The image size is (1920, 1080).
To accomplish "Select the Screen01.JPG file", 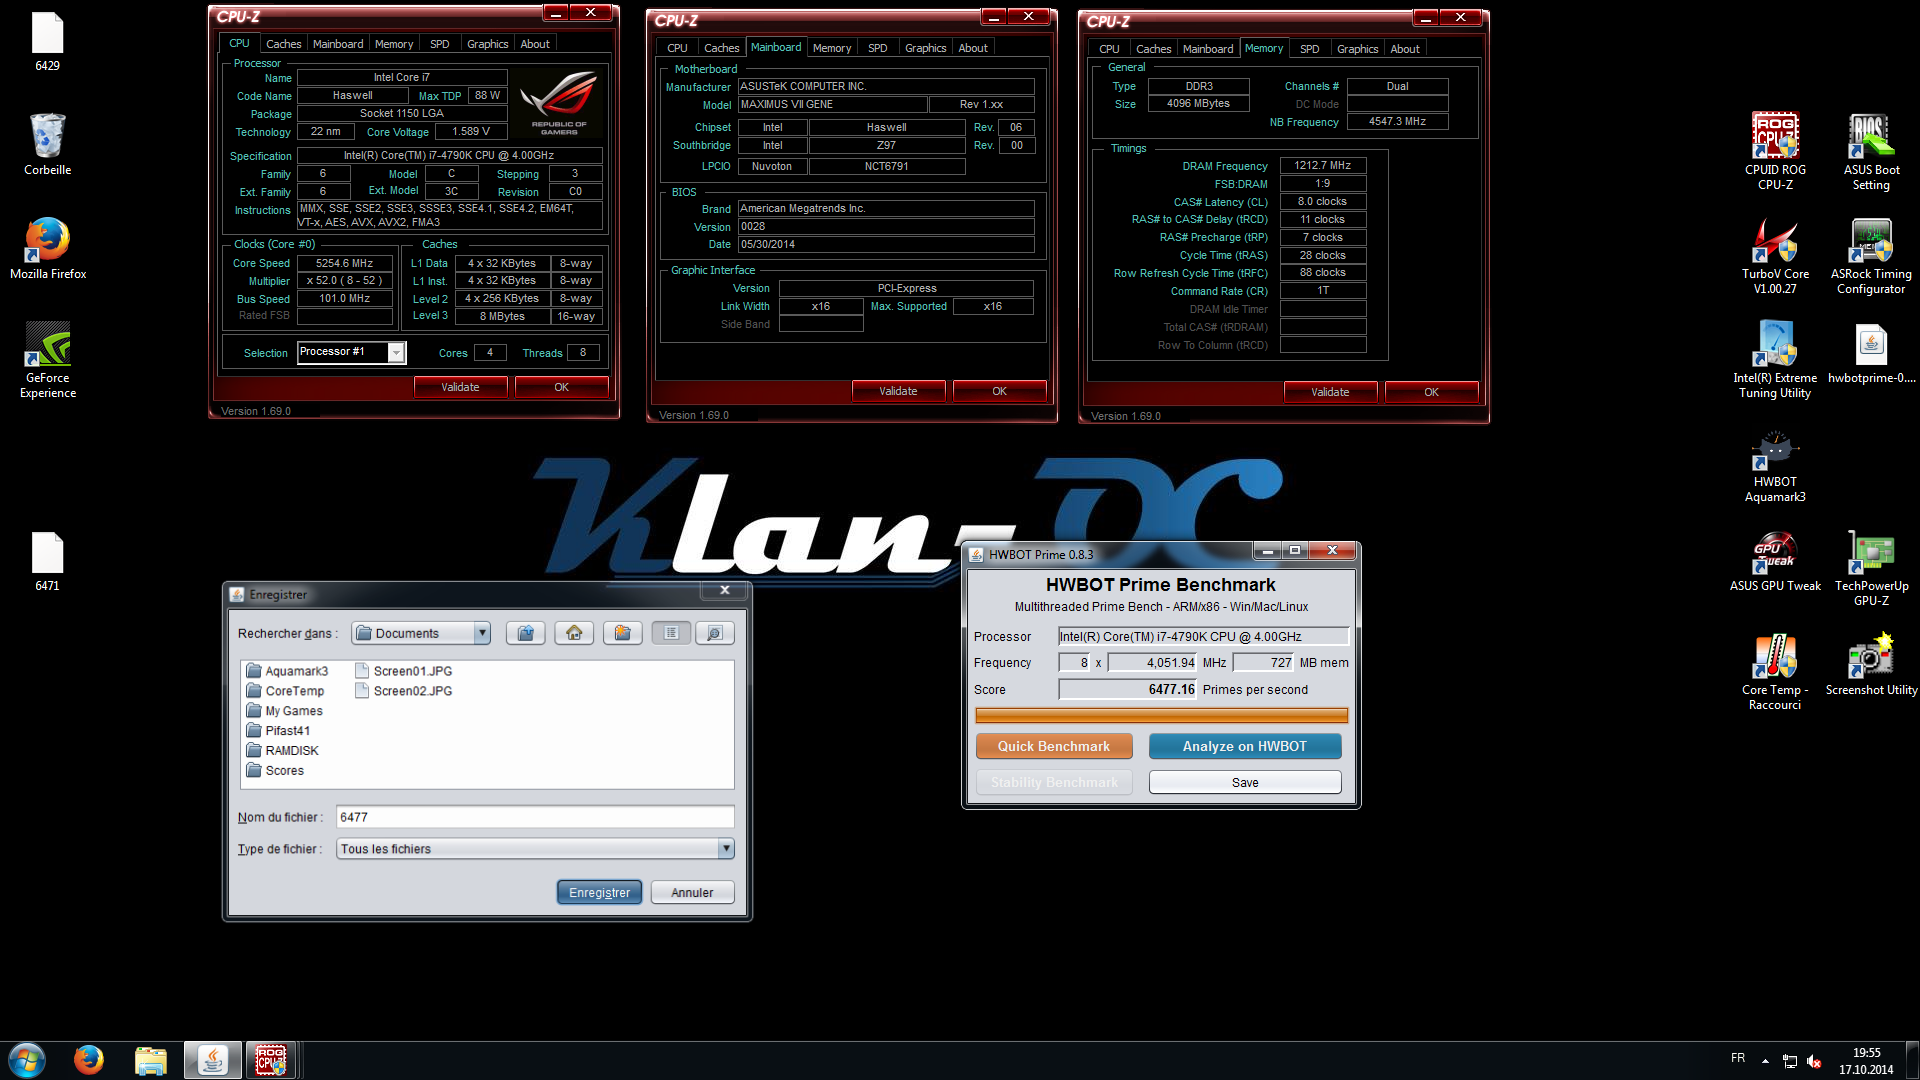I will [404, 671].
